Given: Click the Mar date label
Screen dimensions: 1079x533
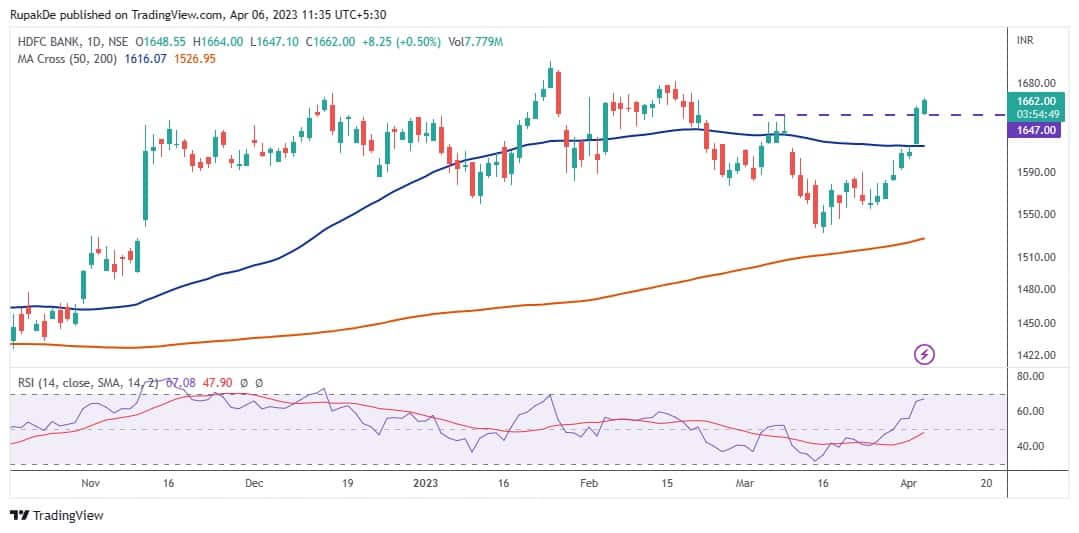Looking at the screenshot, I should 745,483.
